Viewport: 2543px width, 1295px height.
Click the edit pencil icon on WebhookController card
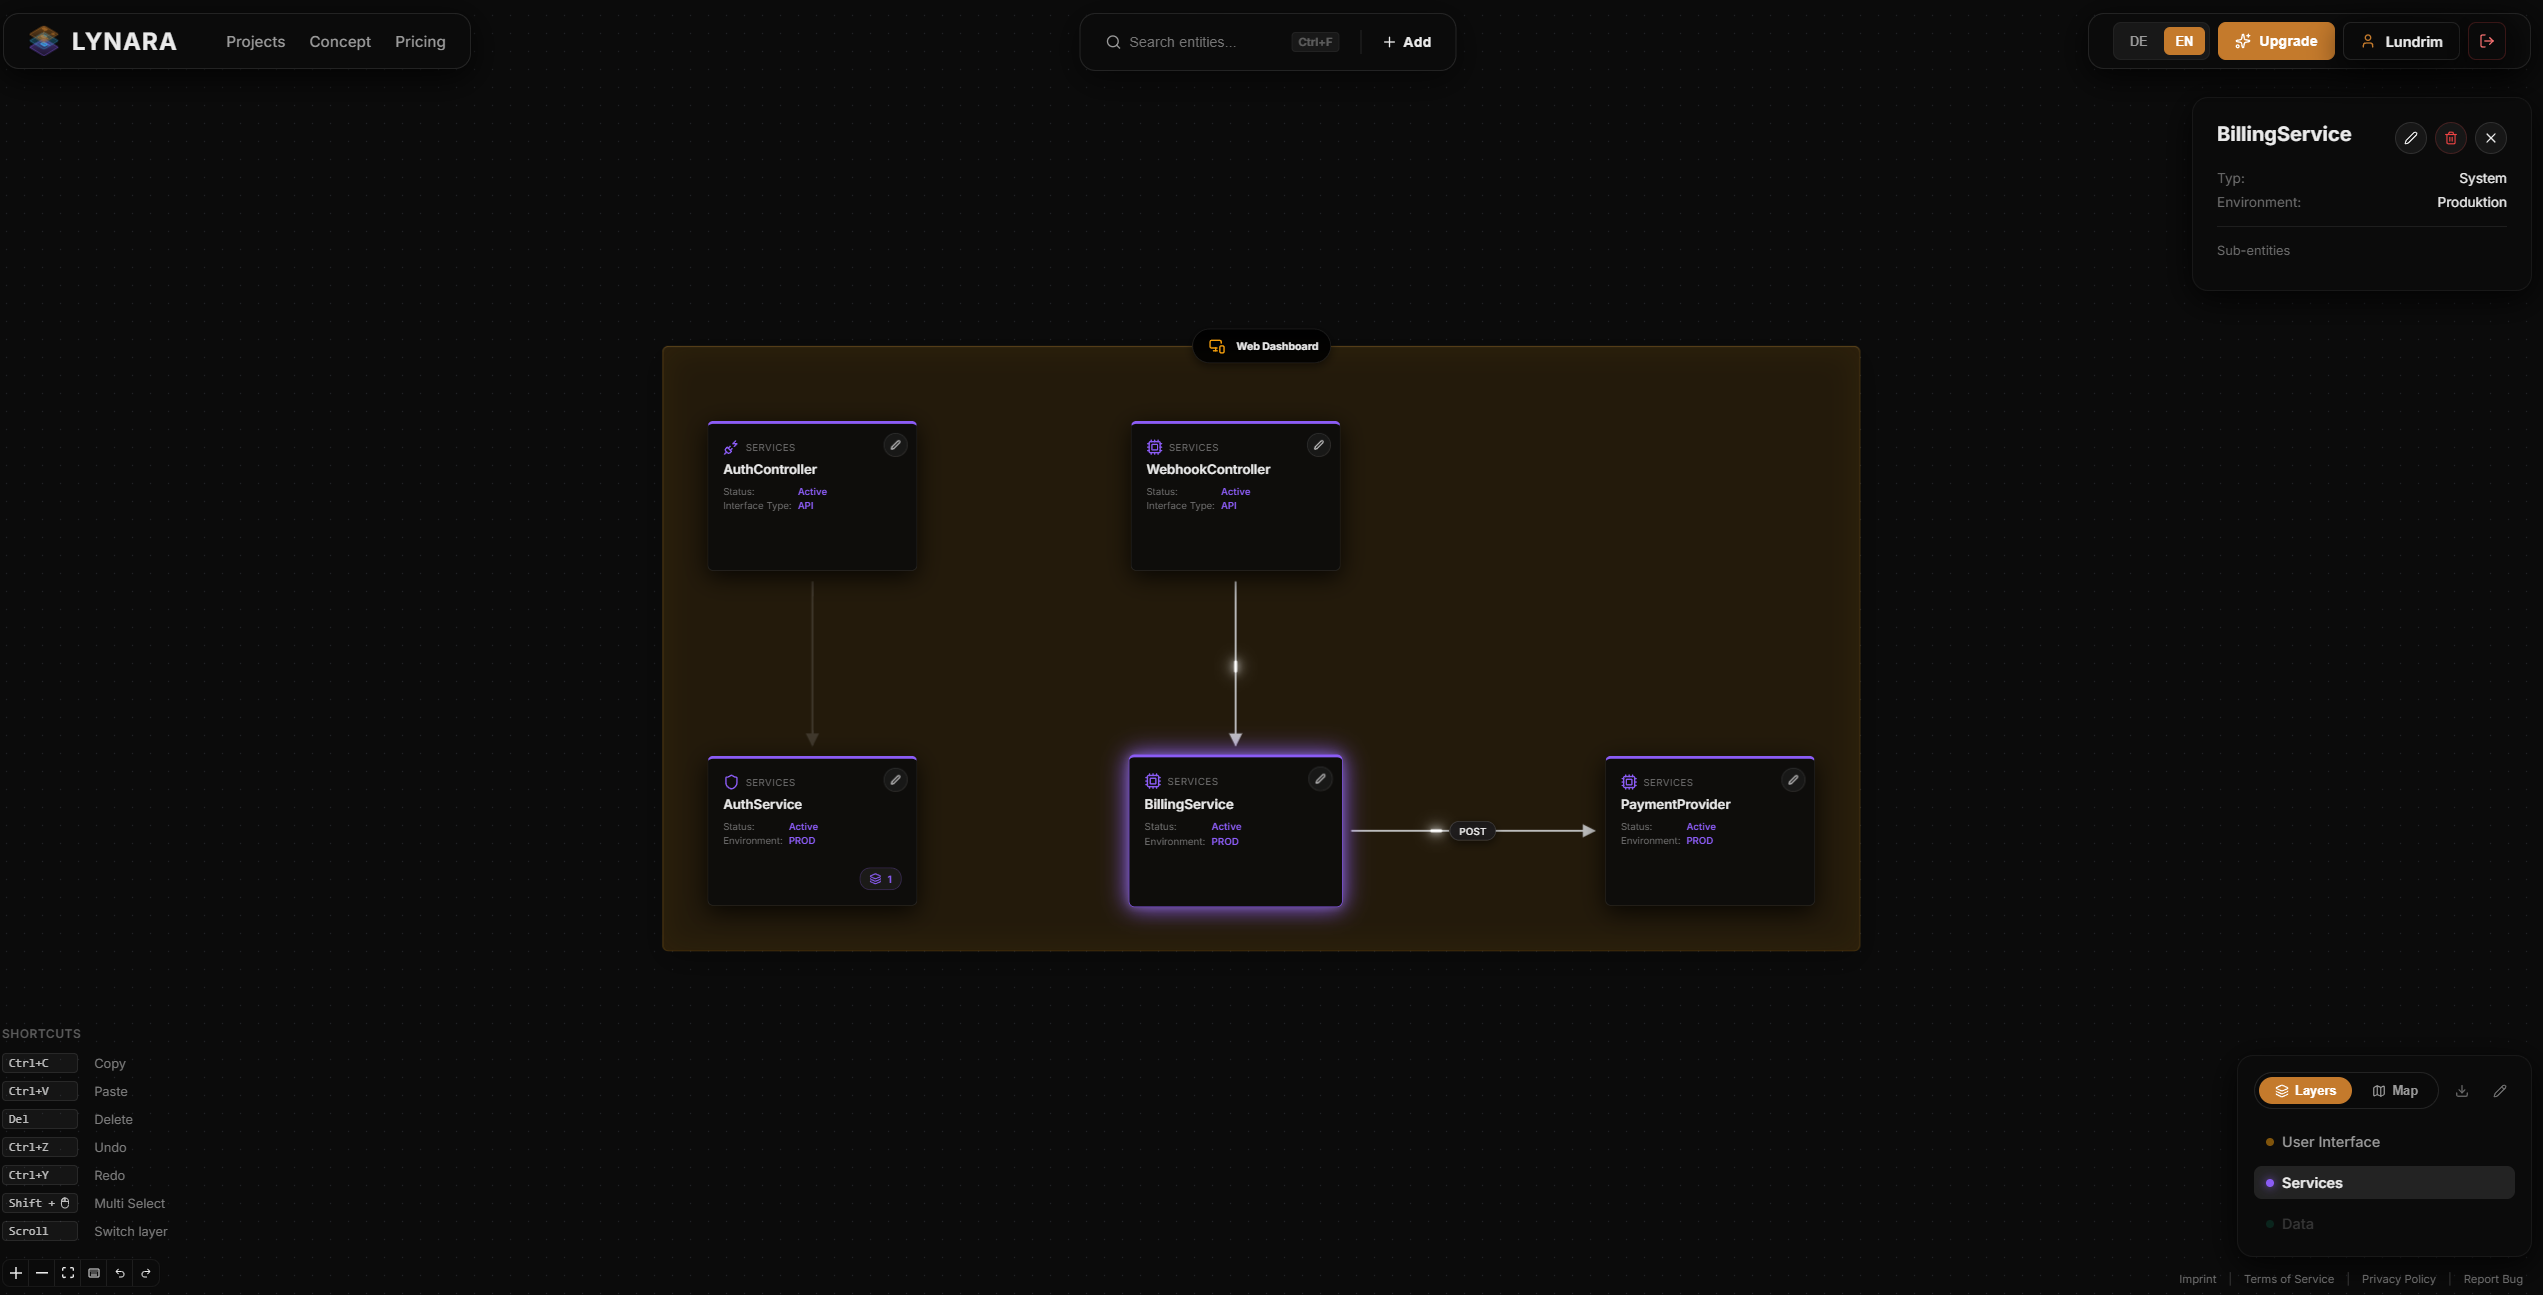pyautogui.click(x=1318, y=444)
